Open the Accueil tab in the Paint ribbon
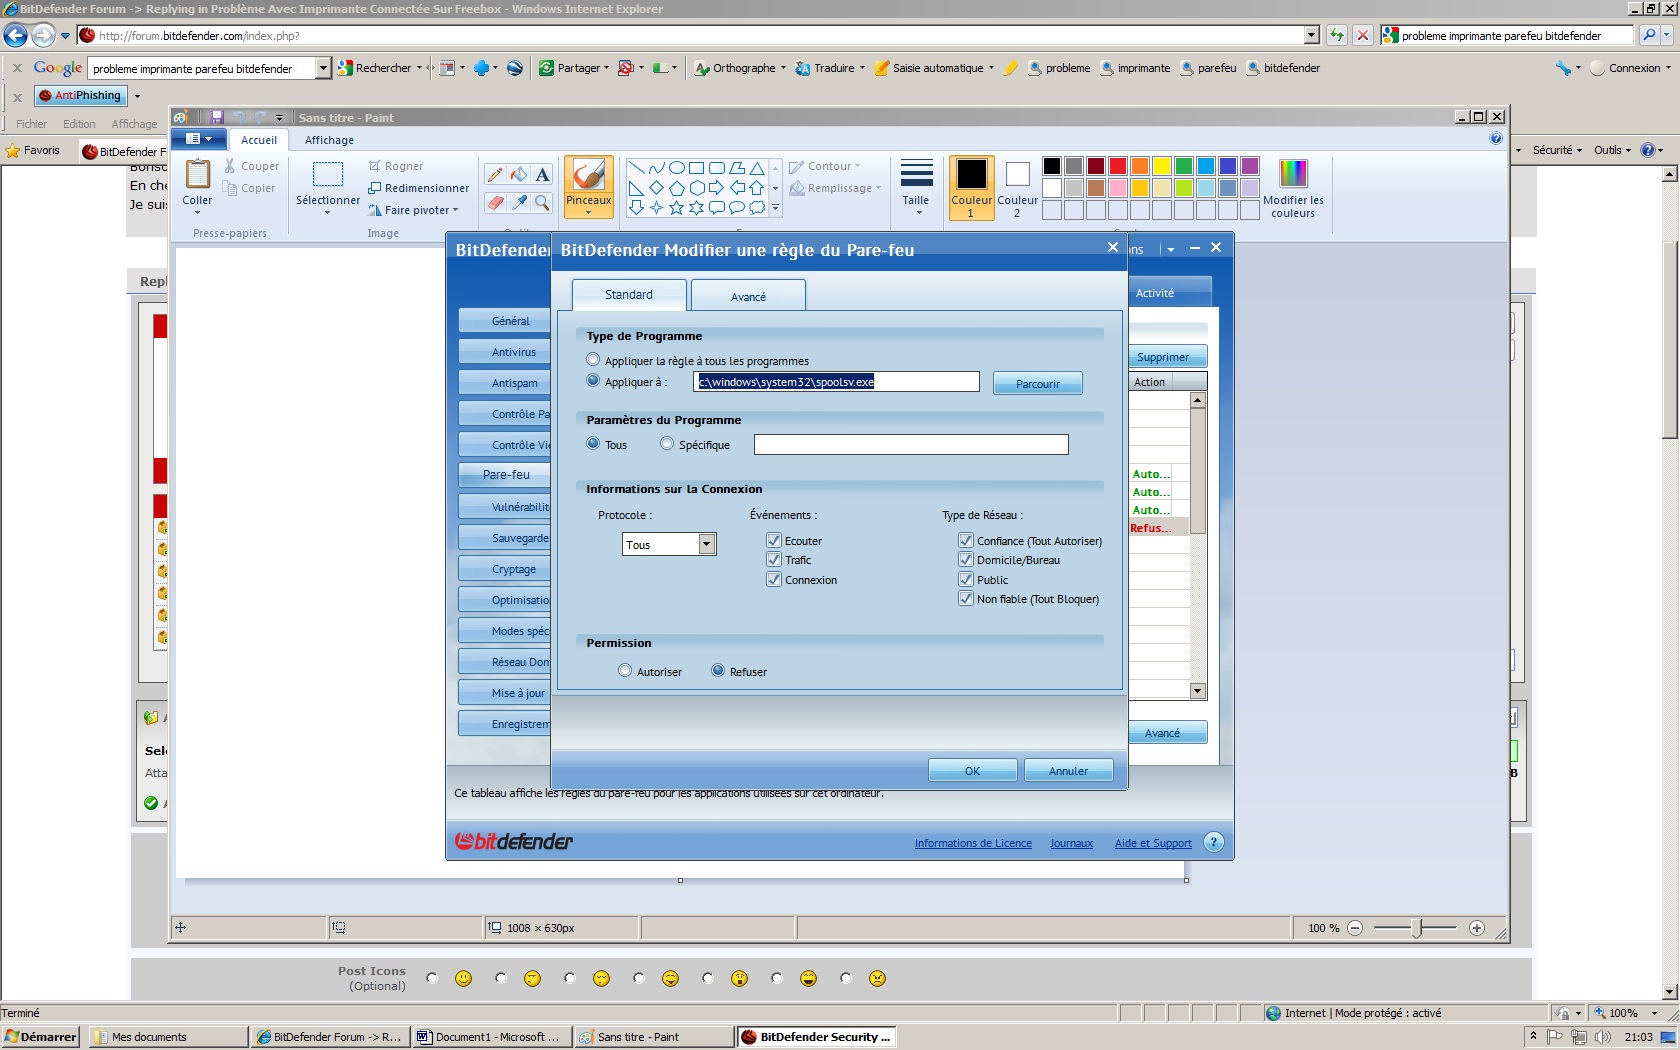1680x1050 pixels. click(x=259, y=140)
